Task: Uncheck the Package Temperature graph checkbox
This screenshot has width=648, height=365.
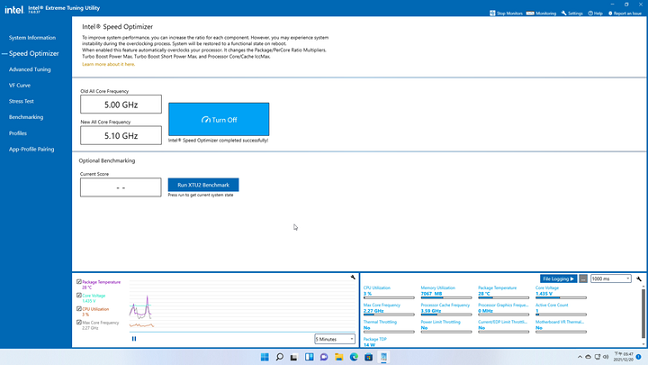Action: 79,282
